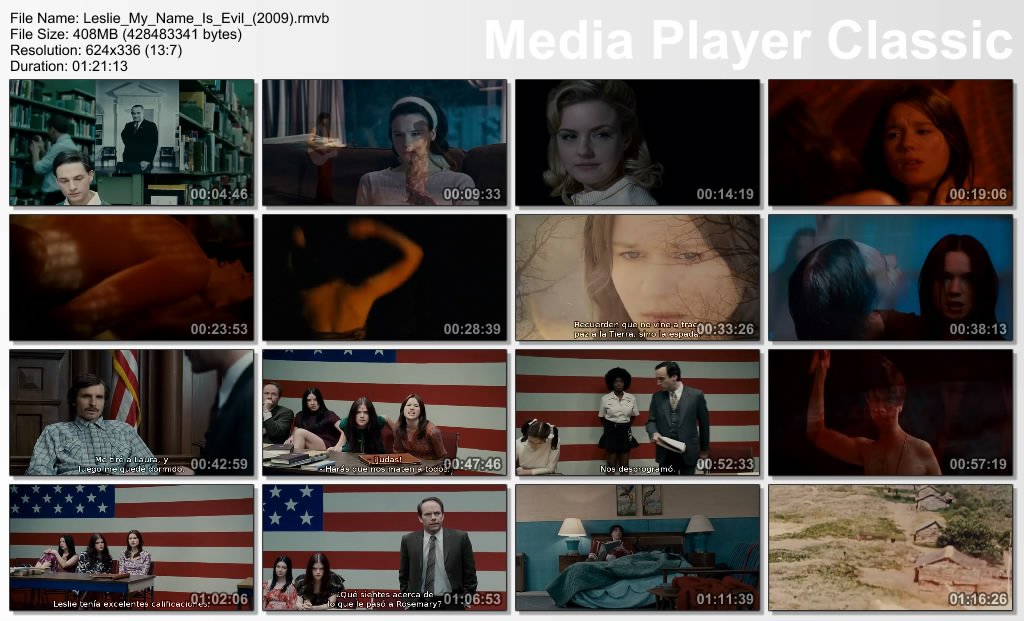Open the thumbnail at 01:06:53

[385, 547]
